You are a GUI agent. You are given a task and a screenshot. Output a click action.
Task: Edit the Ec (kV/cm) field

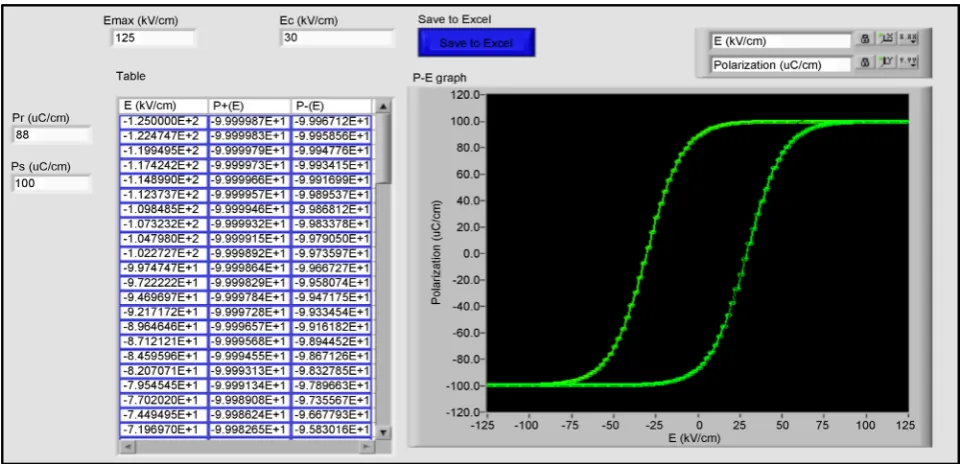[337, 38]
